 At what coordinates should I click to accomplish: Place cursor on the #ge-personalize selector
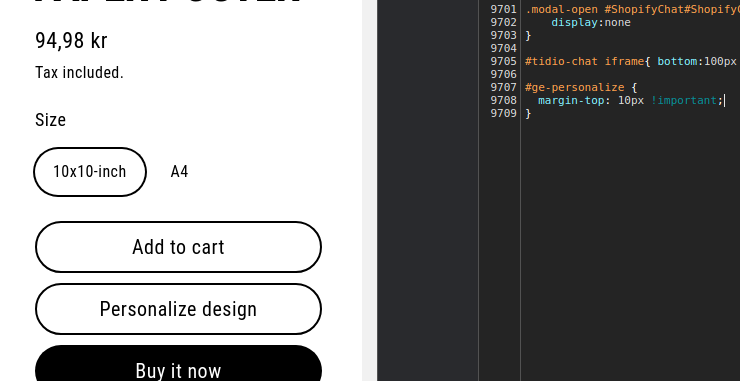[574, 87]
